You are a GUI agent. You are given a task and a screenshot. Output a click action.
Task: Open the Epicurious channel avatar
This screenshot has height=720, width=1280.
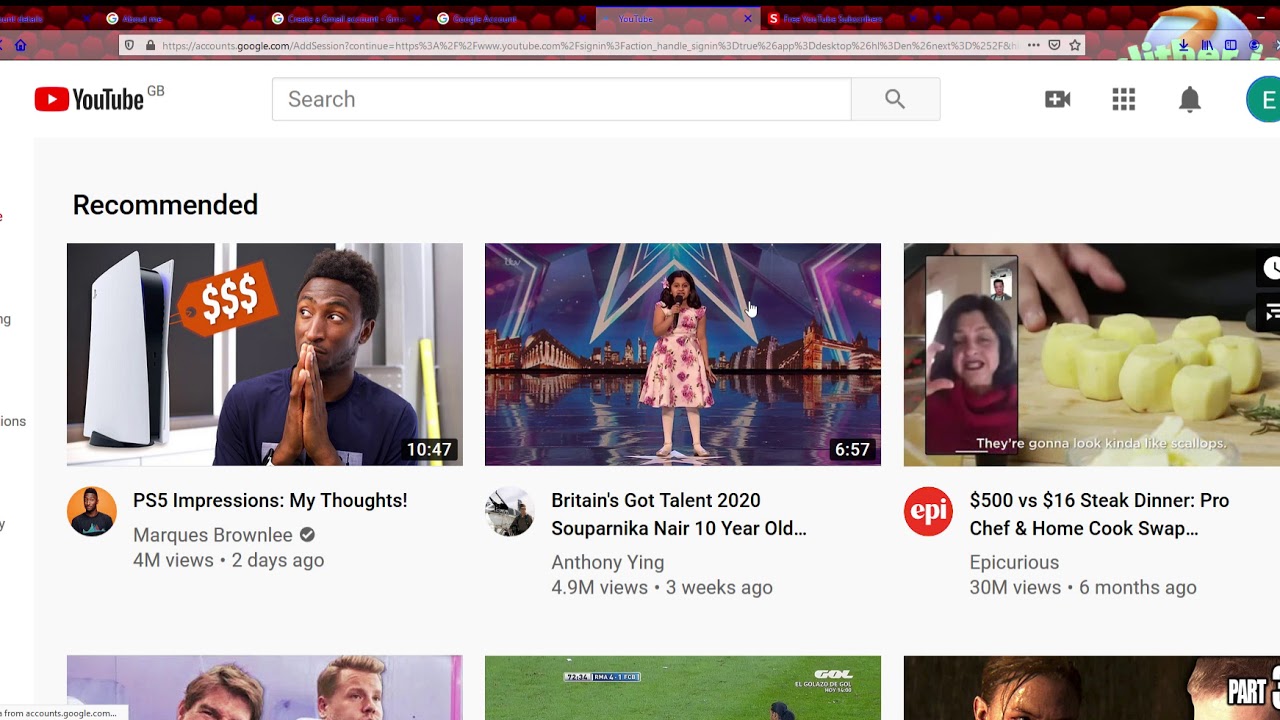click(x=928, y=512)
